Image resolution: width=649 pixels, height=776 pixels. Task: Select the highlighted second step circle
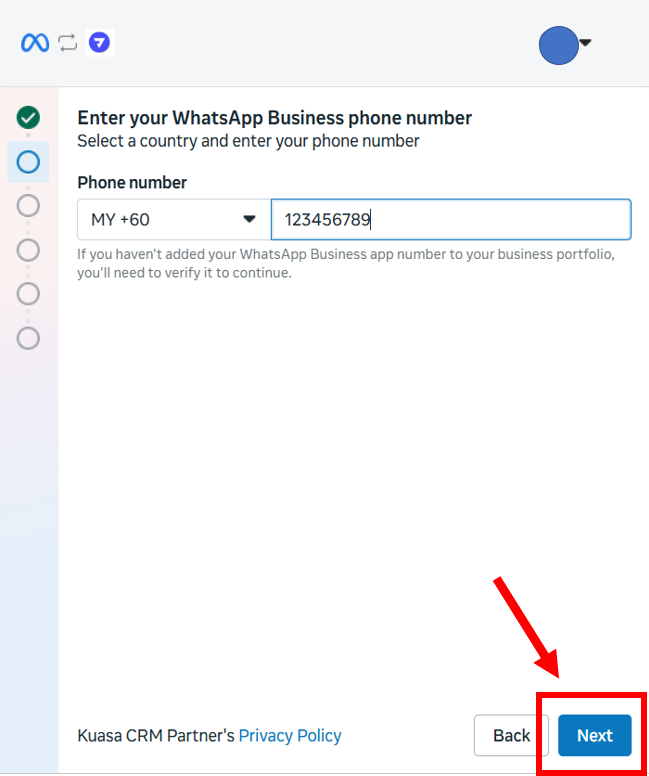point(28,161)
